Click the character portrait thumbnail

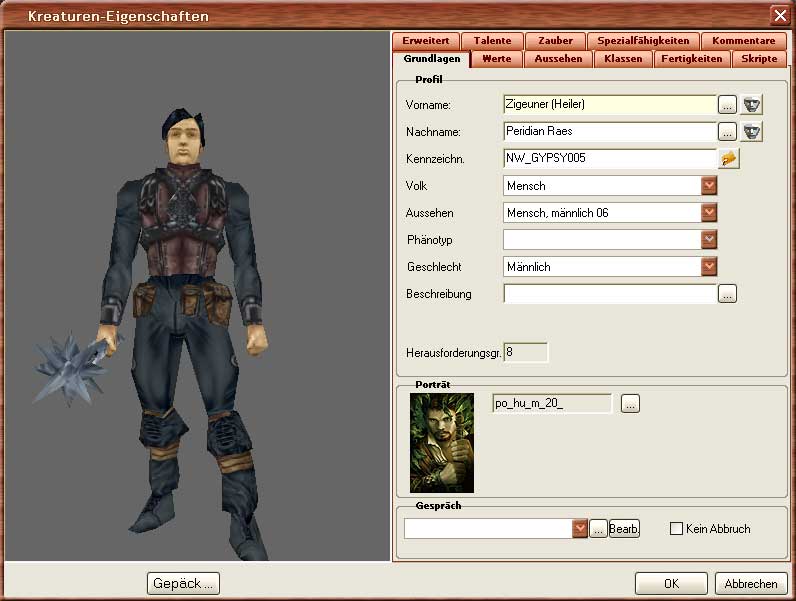point(442,442)
